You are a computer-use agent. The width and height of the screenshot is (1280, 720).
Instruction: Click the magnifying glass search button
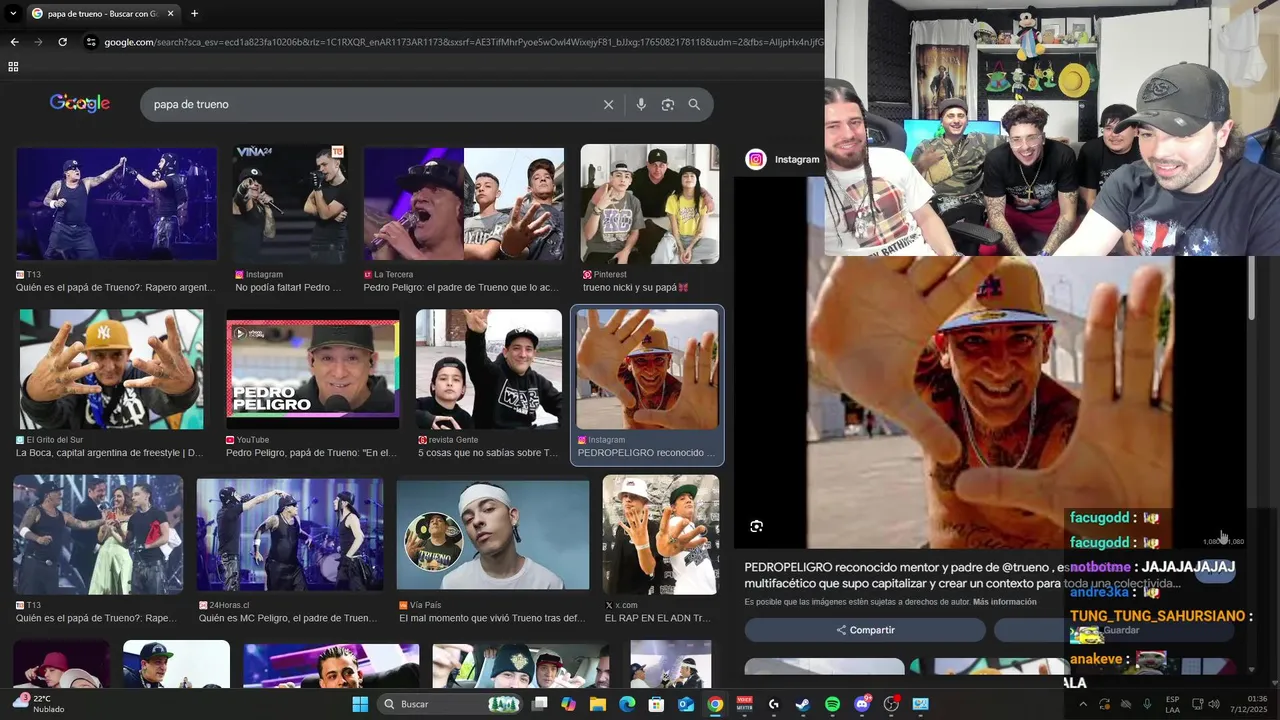click(694, 104)
